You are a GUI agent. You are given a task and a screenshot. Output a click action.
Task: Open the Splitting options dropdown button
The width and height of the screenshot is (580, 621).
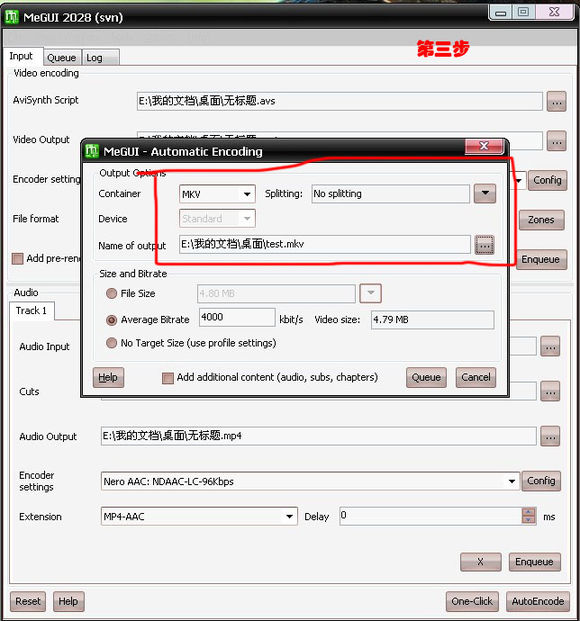(x=485, y=194)
